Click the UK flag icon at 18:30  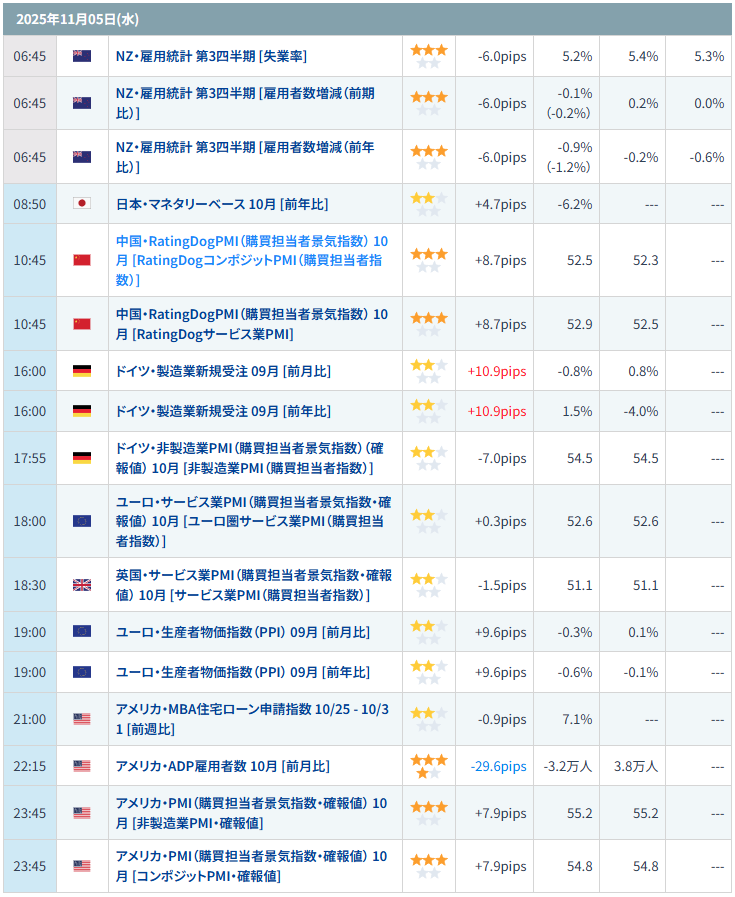pyautogui.click(x=82, y=585)
